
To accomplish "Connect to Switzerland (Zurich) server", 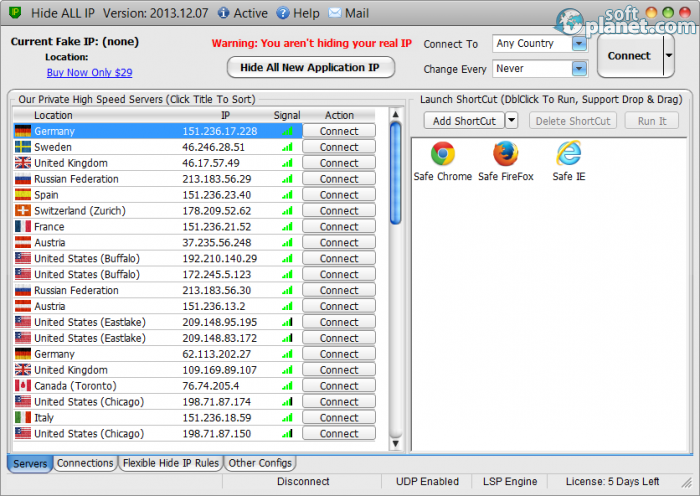I will point(339,211).
